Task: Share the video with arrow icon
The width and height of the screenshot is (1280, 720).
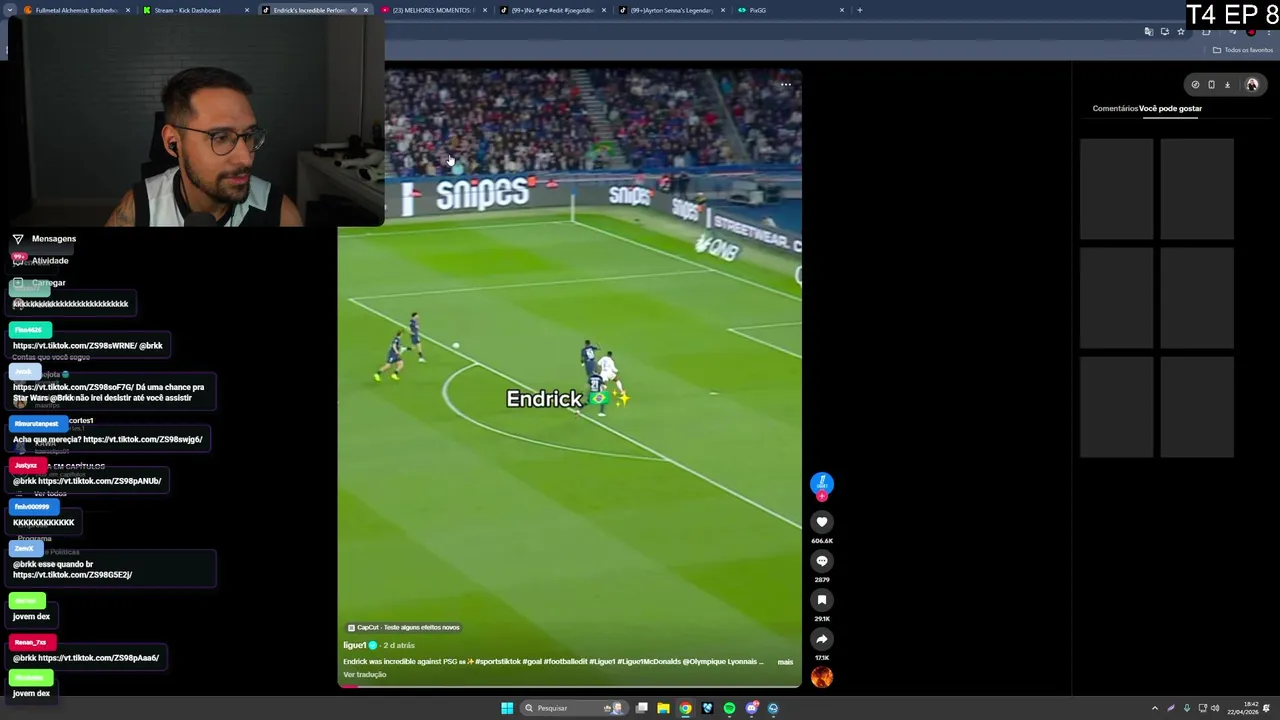Action: coord(822,639)
